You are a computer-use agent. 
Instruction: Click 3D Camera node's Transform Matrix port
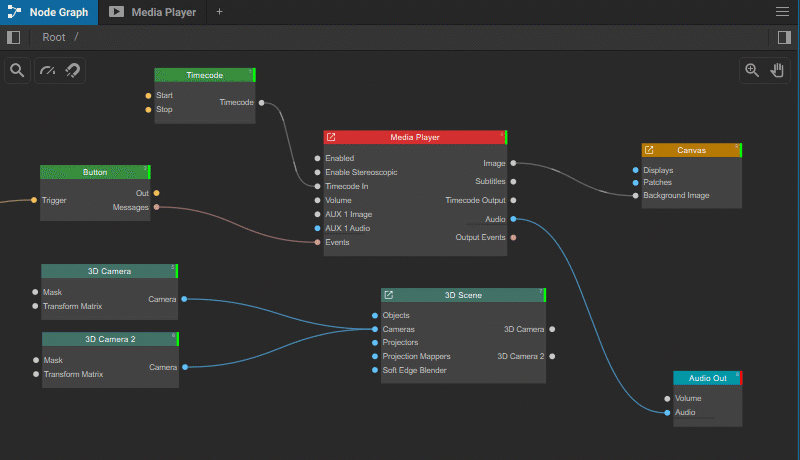pos(35,306)
